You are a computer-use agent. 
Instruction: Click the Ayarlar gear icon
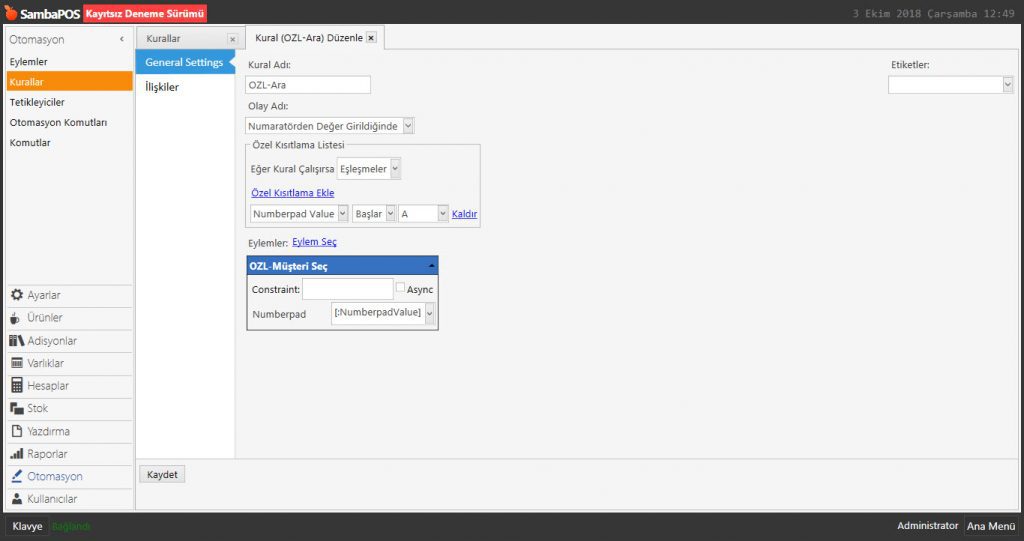coord(17,295)
